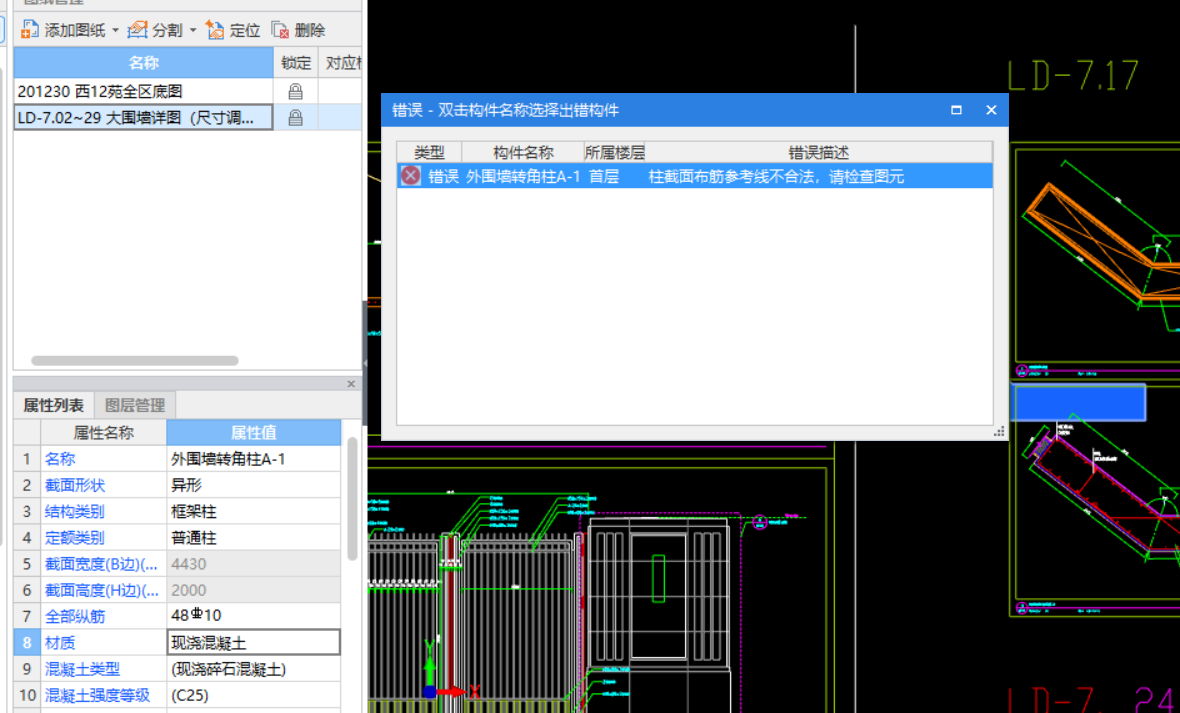Click the 错误描述 column header
The height and width of the screenshot is (713, 1180).
point(819,152)
